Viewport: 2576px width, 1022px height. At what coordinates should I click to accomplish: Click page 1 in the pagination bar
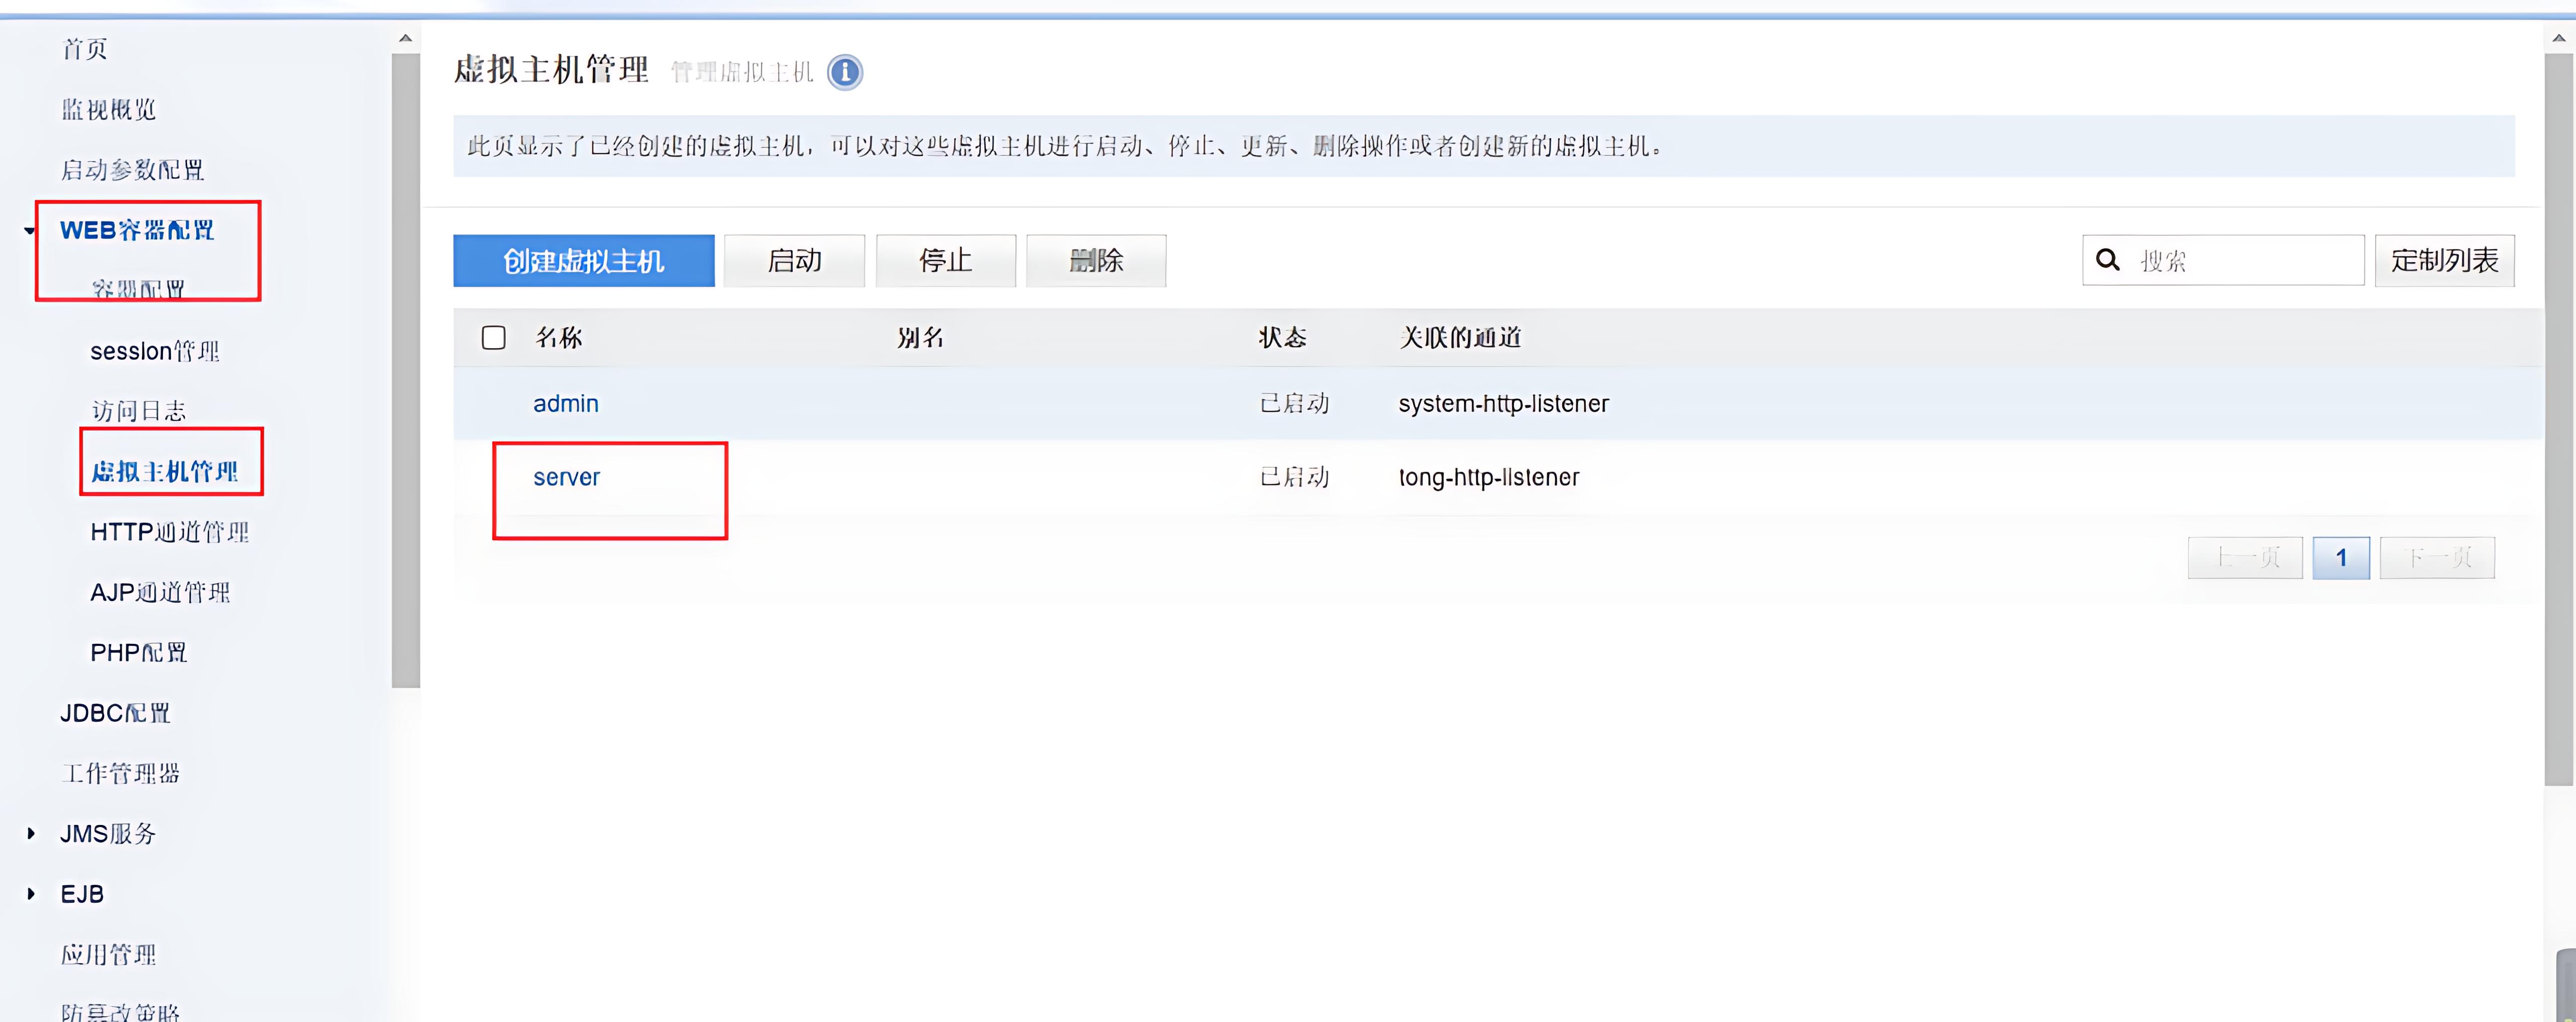pos(2341,557)
